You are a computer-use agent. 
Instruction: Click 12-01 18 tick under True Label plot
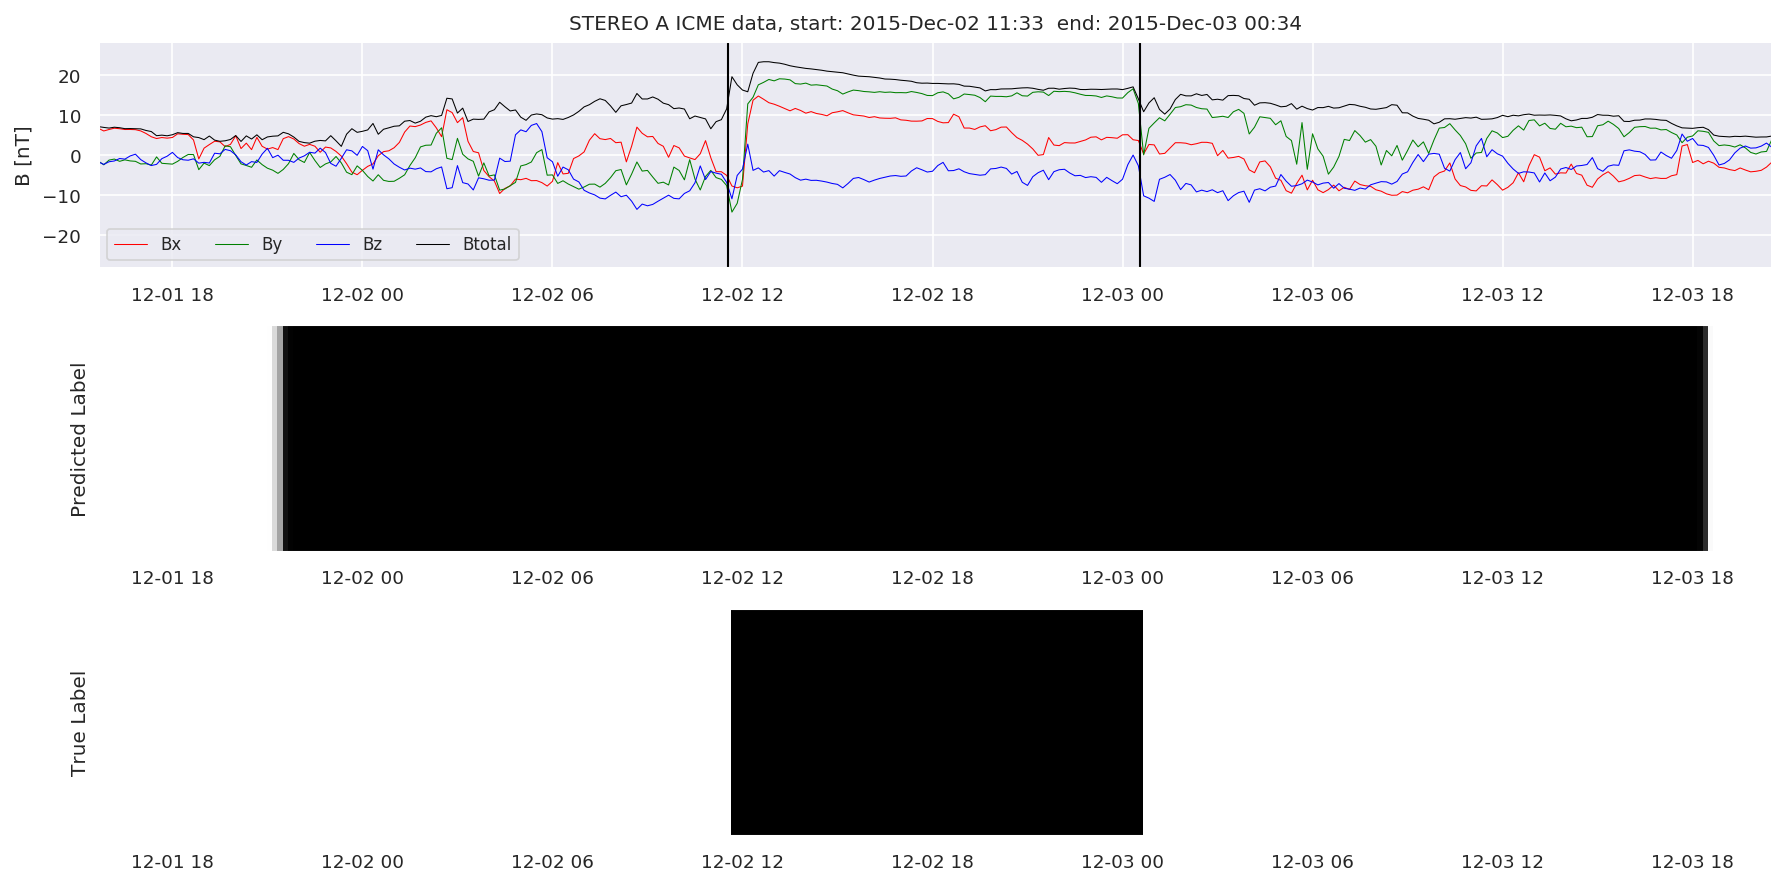[172, 862]
